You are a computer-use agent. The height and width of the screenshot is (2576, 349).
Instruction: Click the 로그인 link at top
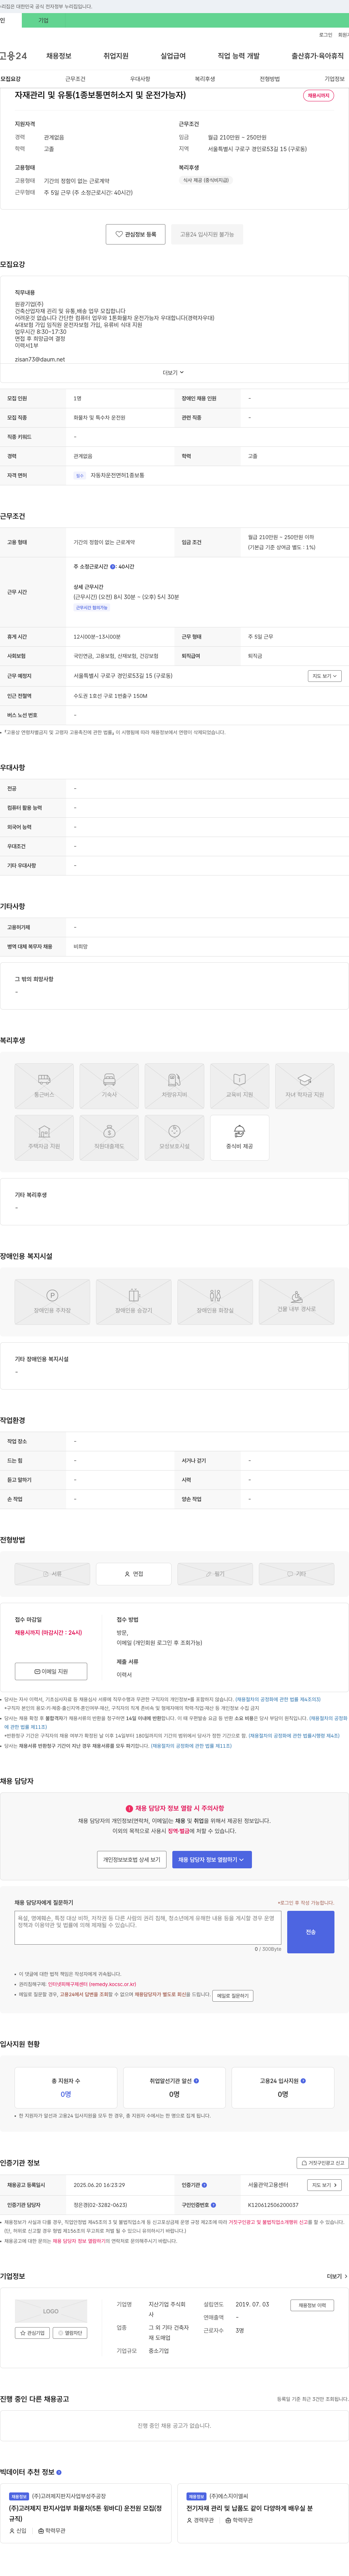click(326, 35)
